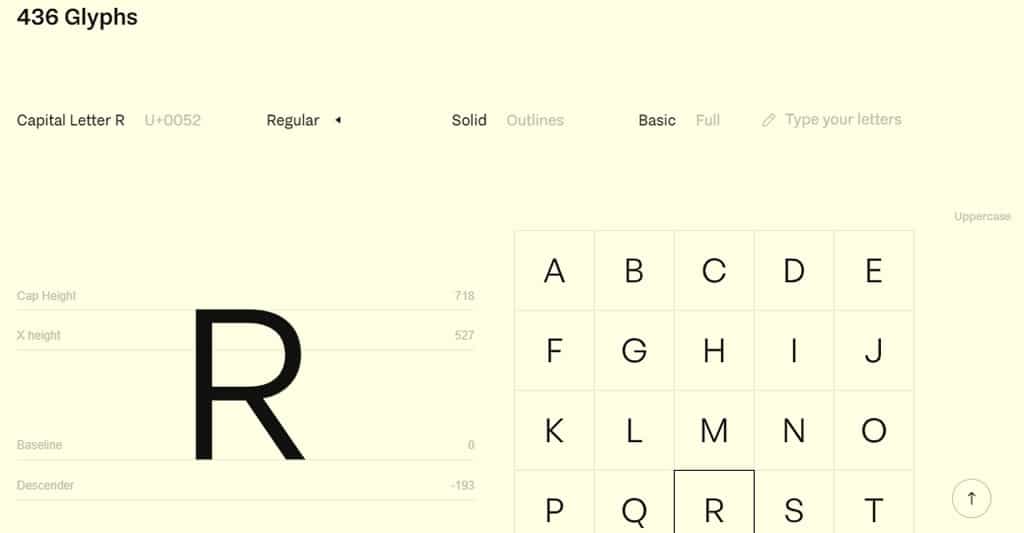This screenshot has width=1024, height=533.
Task: Select glyph A in the grid
Action: 554,270
